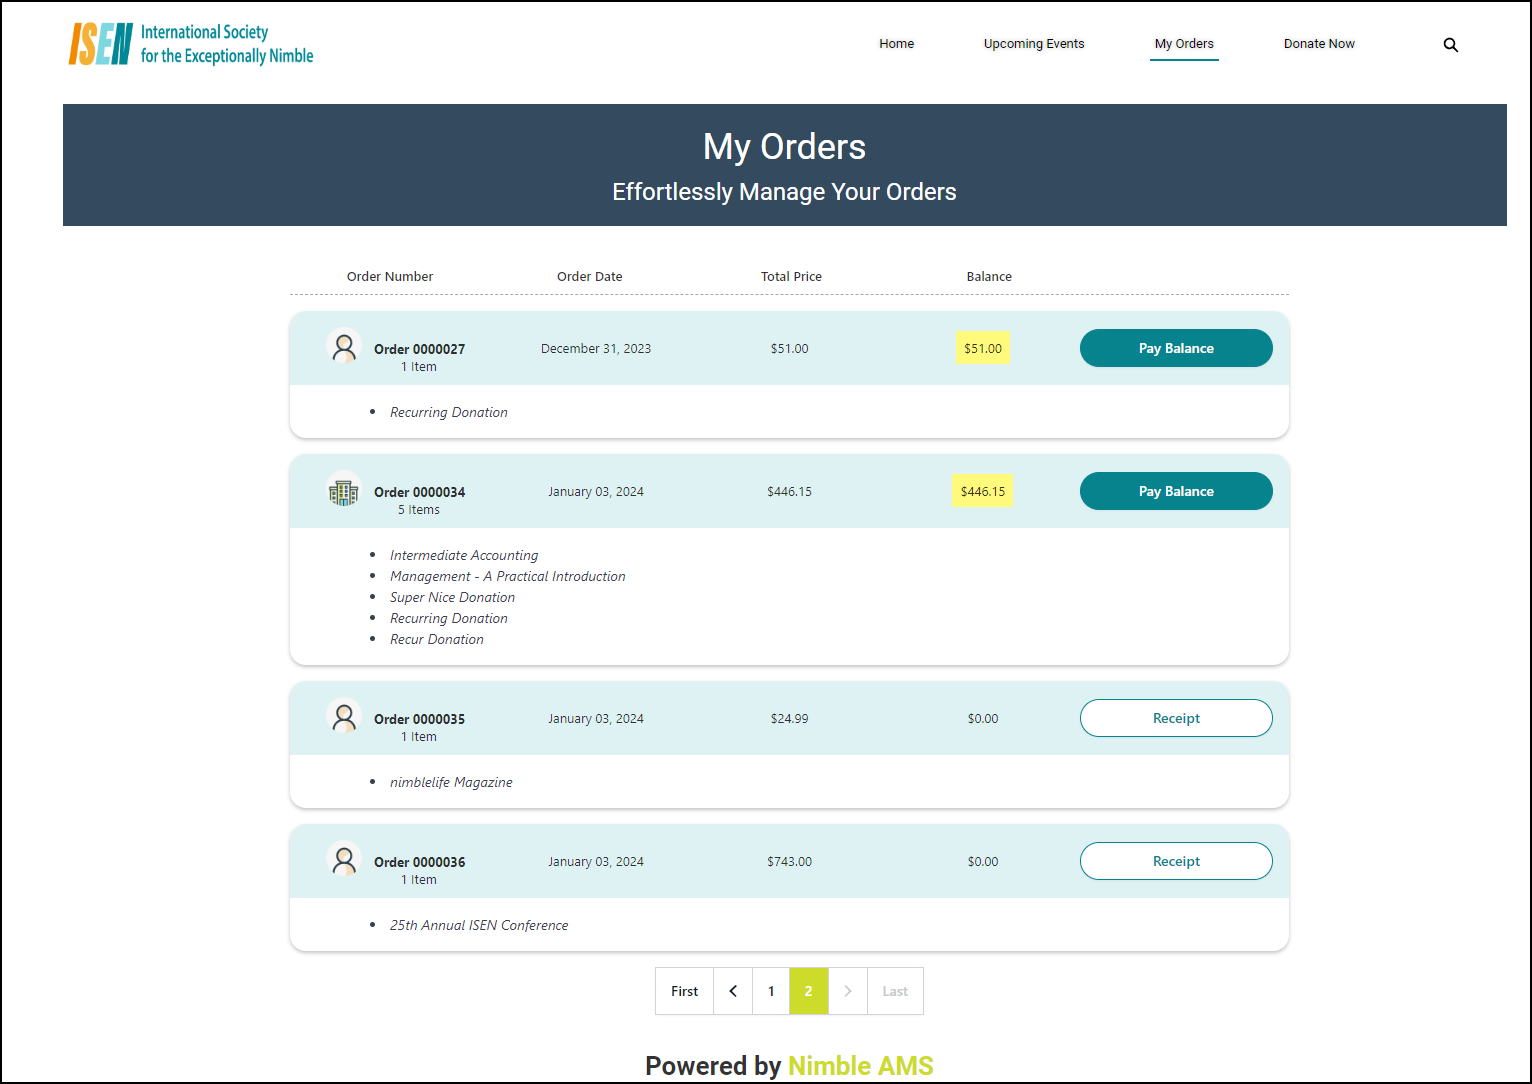The height and width of the screenshot is (1084, 1532).
Task: Click the Nimble AMS footer link
Action: coord(860,1066)
